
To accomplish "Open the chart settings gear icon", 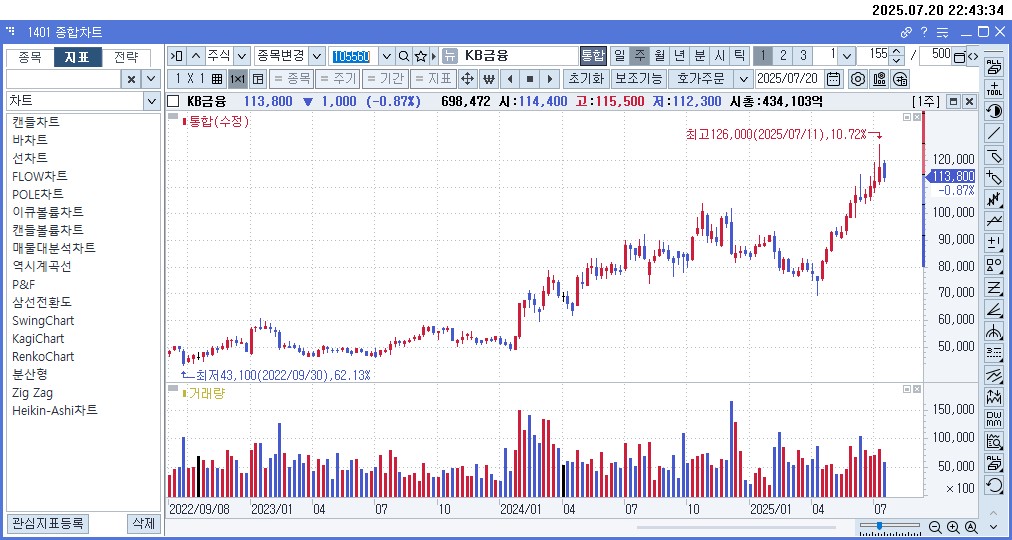I will click(x=857, y=79).
